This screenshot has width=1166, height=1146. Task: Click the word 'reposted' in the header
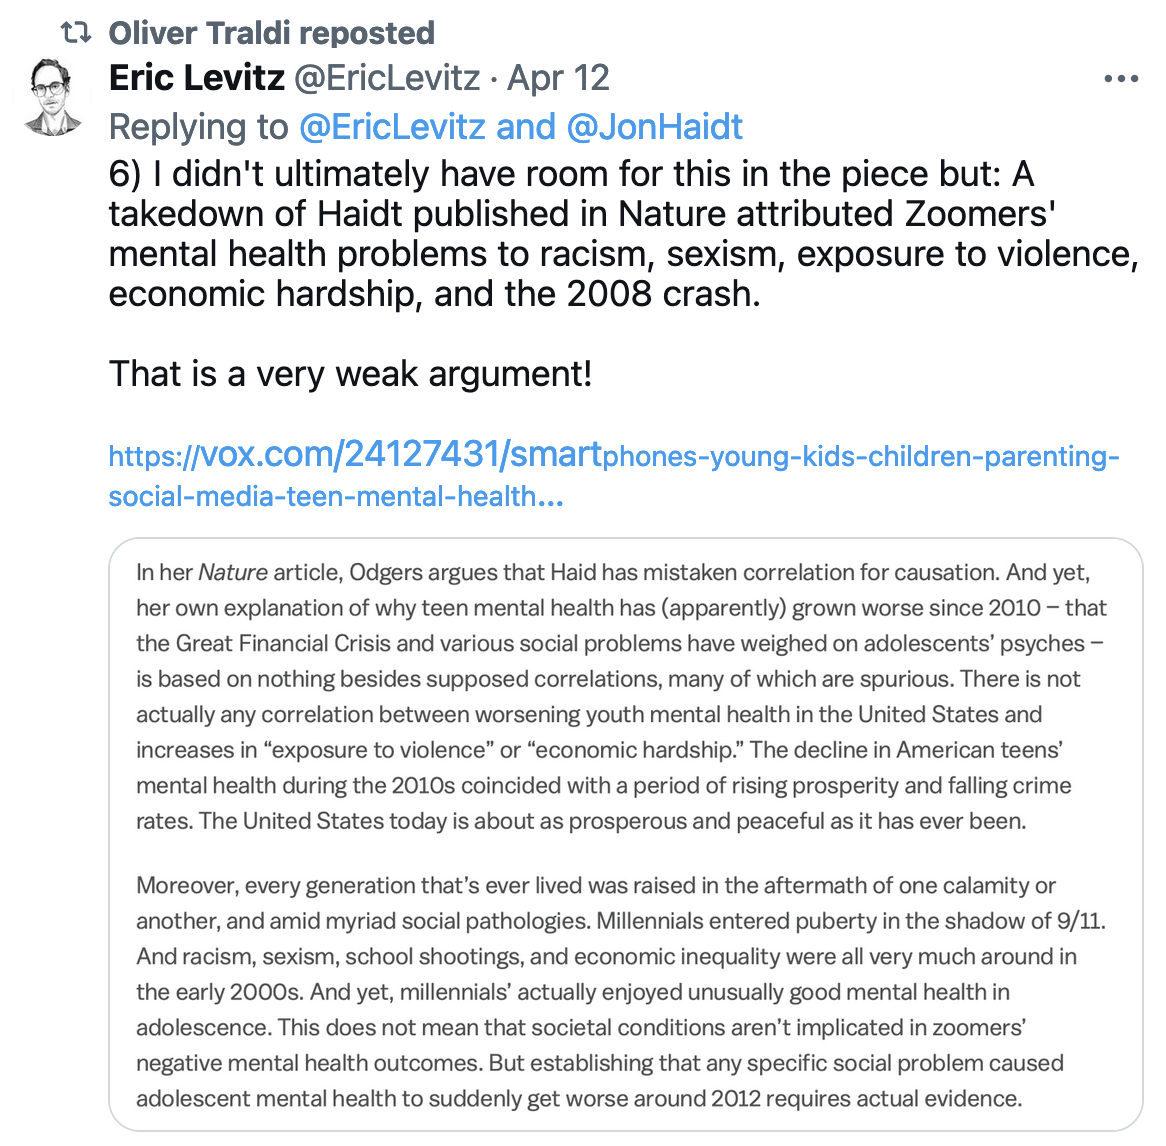(x=366, y=33)
